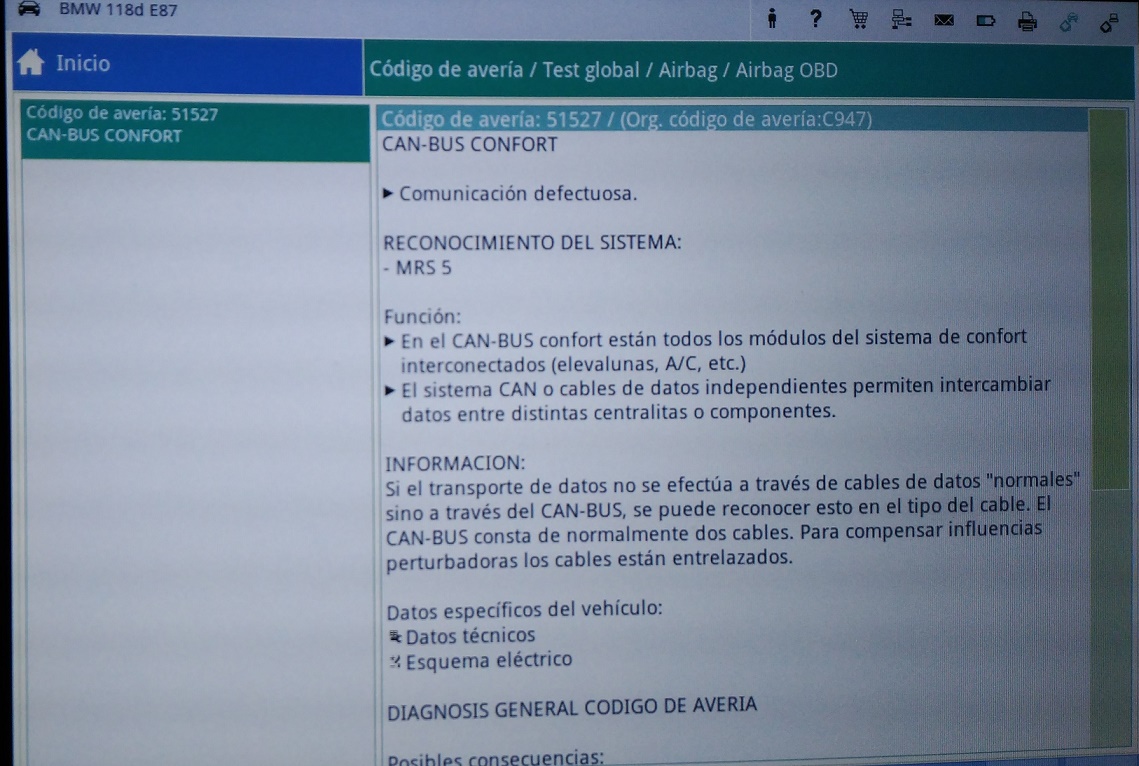Check the battery status icon
The height and width of the screenshot is (766, 1139).
(x=985, y=20)
